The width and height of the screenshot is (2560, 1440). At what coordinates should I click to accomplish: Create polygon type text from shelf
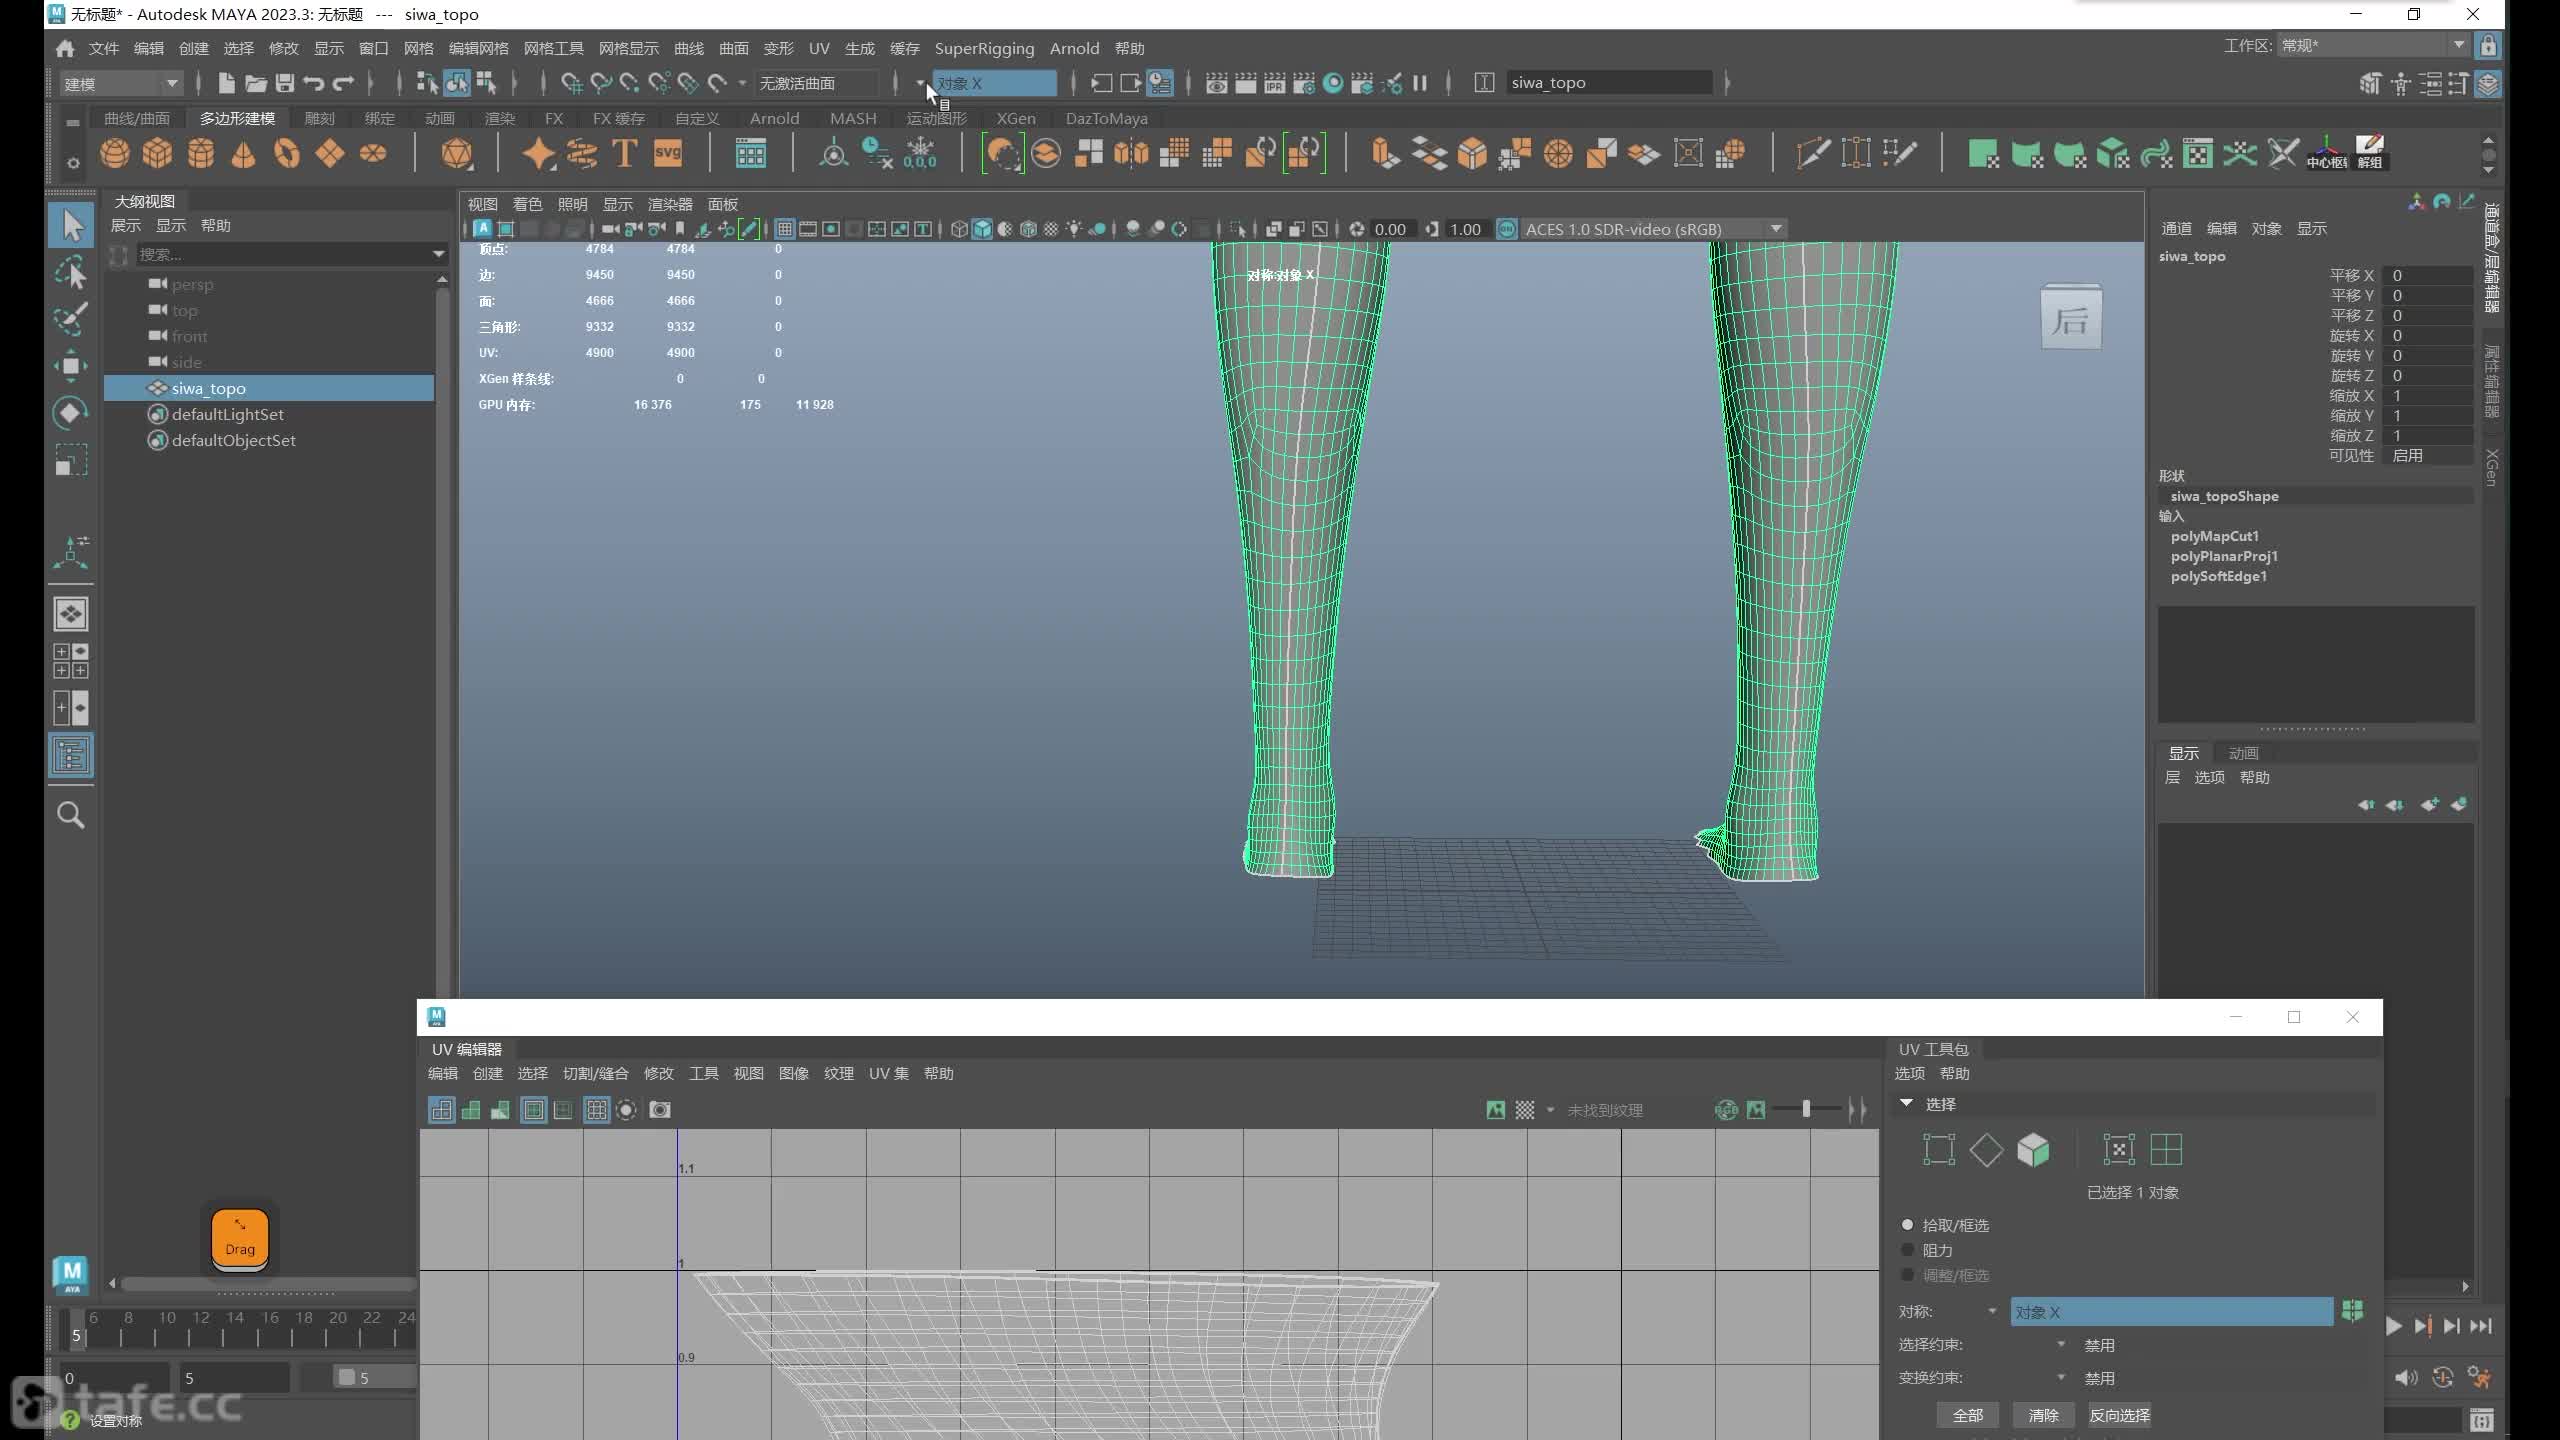[x=624, y=154]
